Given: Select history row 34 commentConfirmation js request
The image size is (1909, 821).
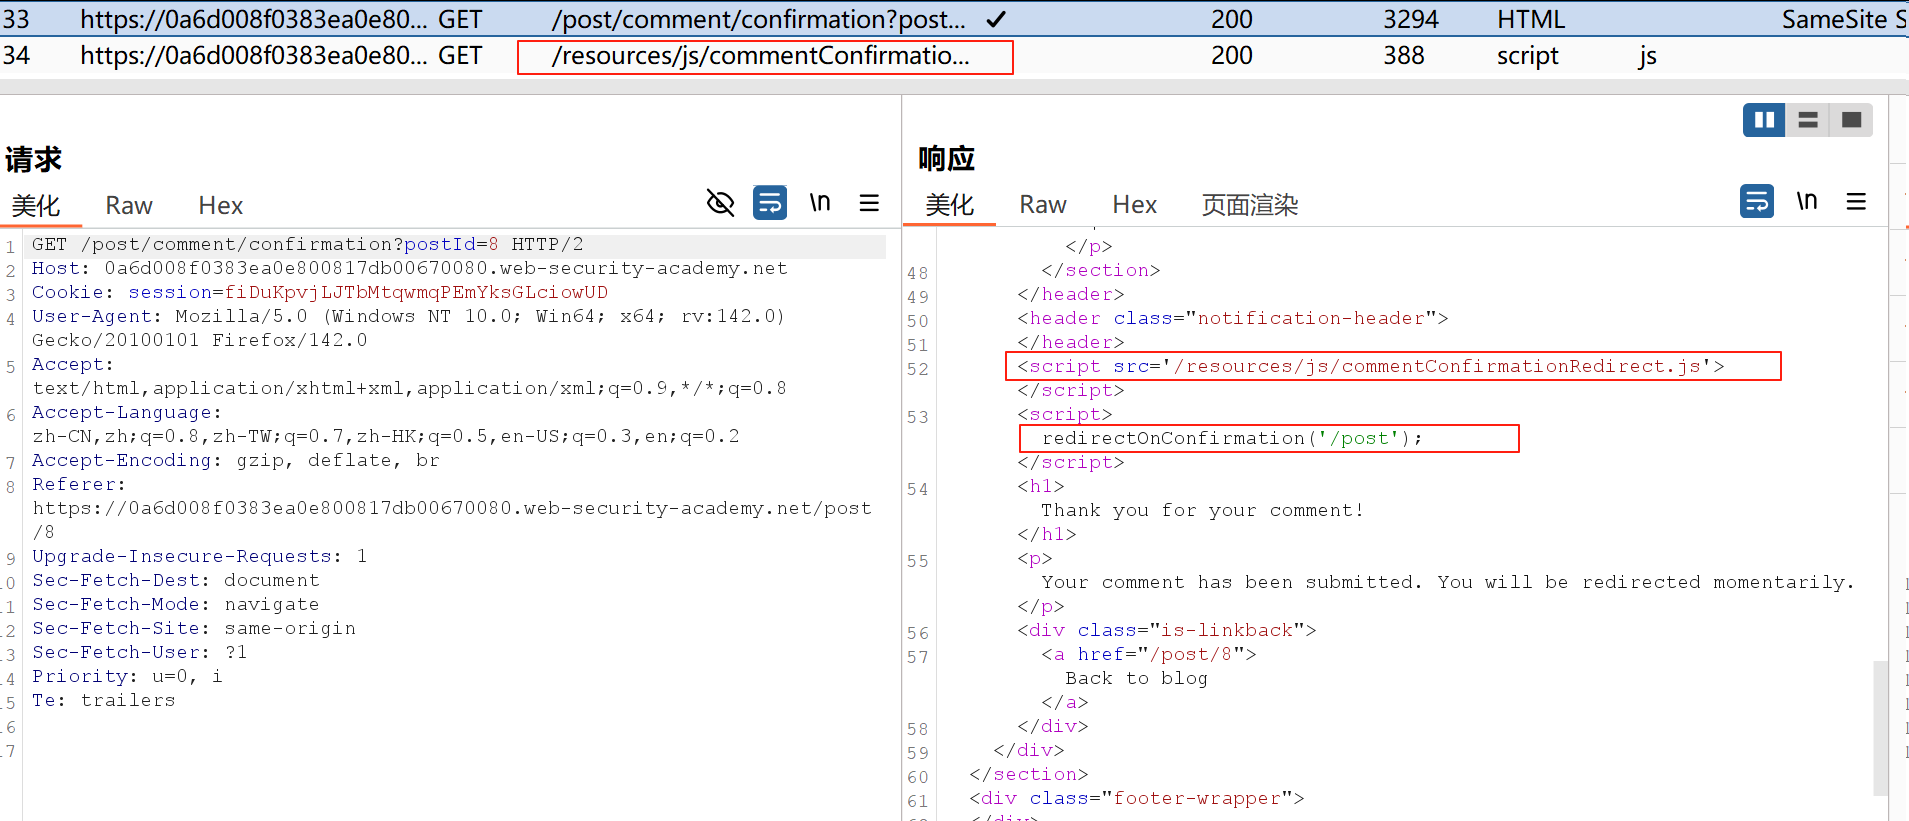Looking at the screenshot, I should point(954,56).
